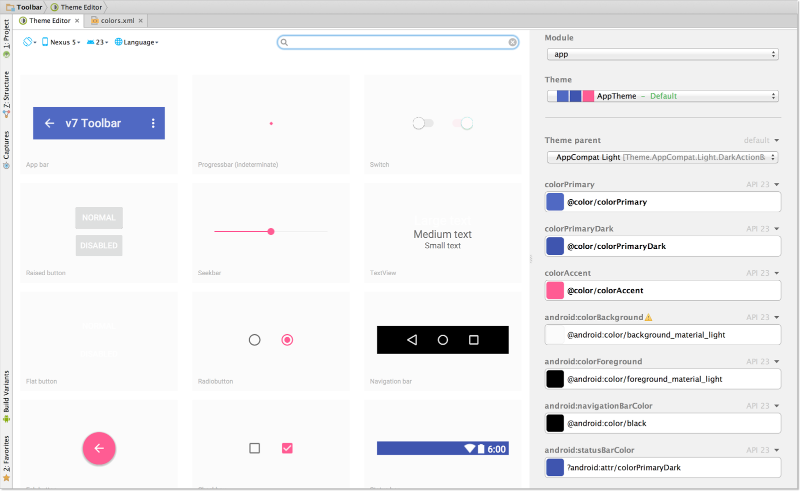Expand the android:statusBarColor API 23 arrow
This screenshot has height=491, width=800.
(777, 450)
